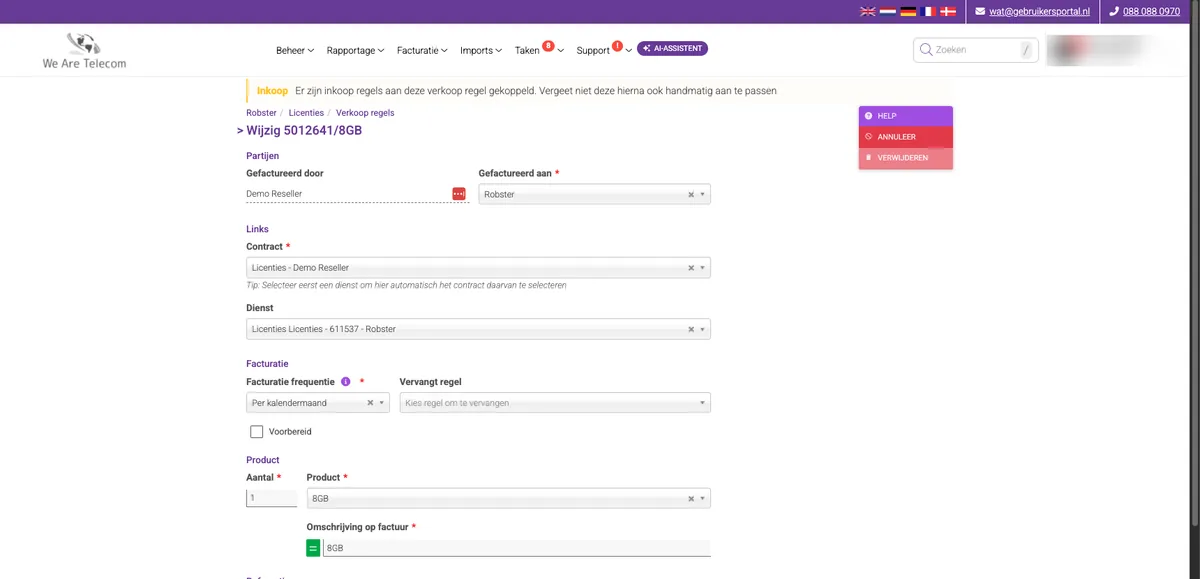Select the German flag language option

(908, 12)
